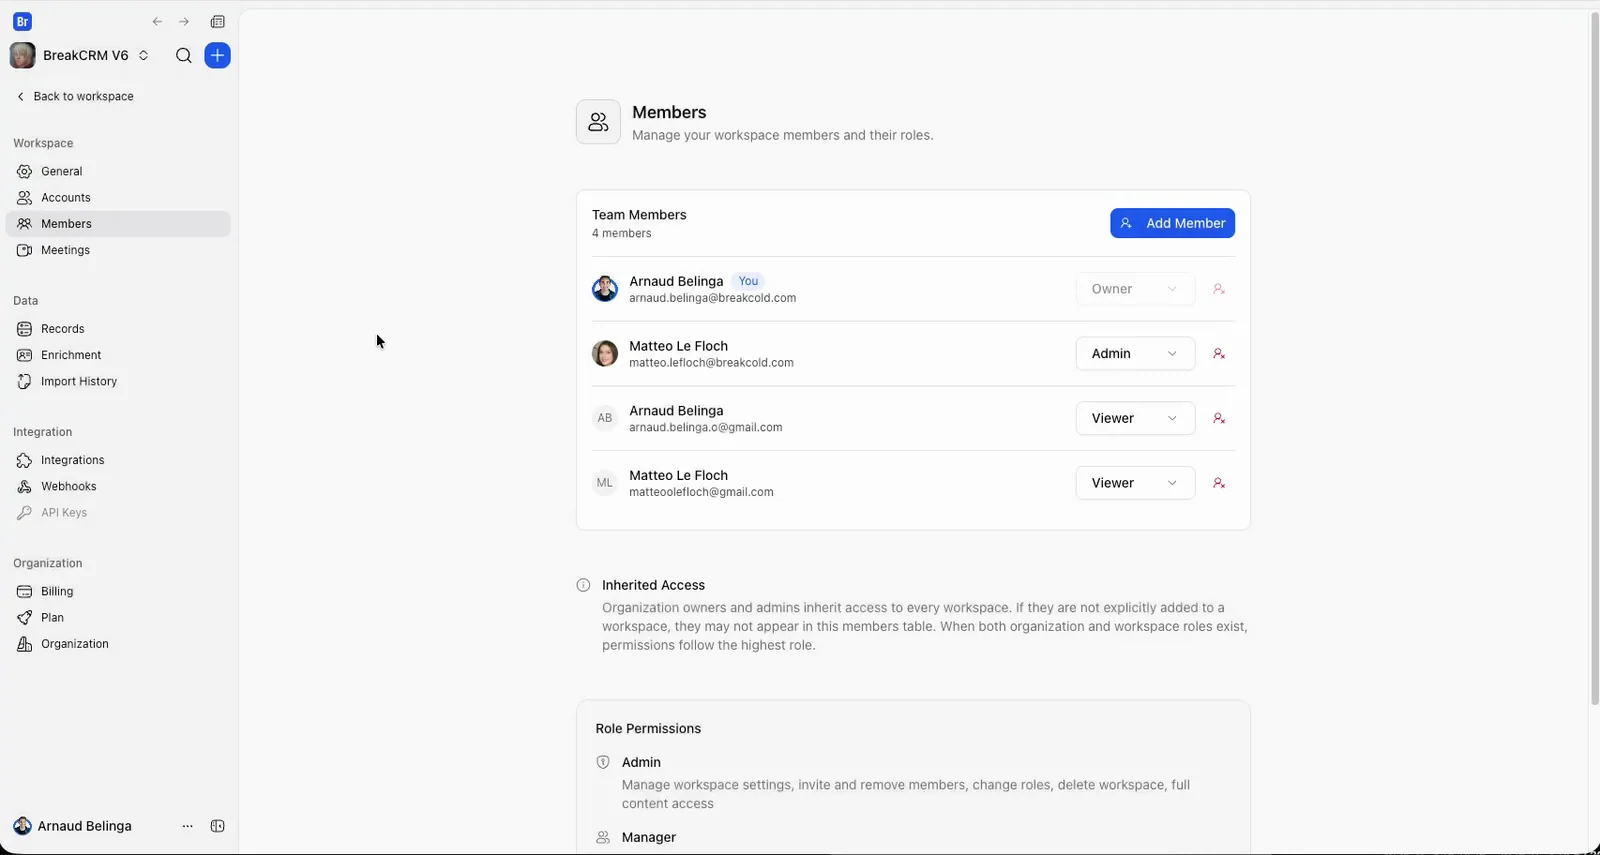Click Manager role people icon
Screen dimensions: 1600x855
pyautogui.click(x=603, y=838)
